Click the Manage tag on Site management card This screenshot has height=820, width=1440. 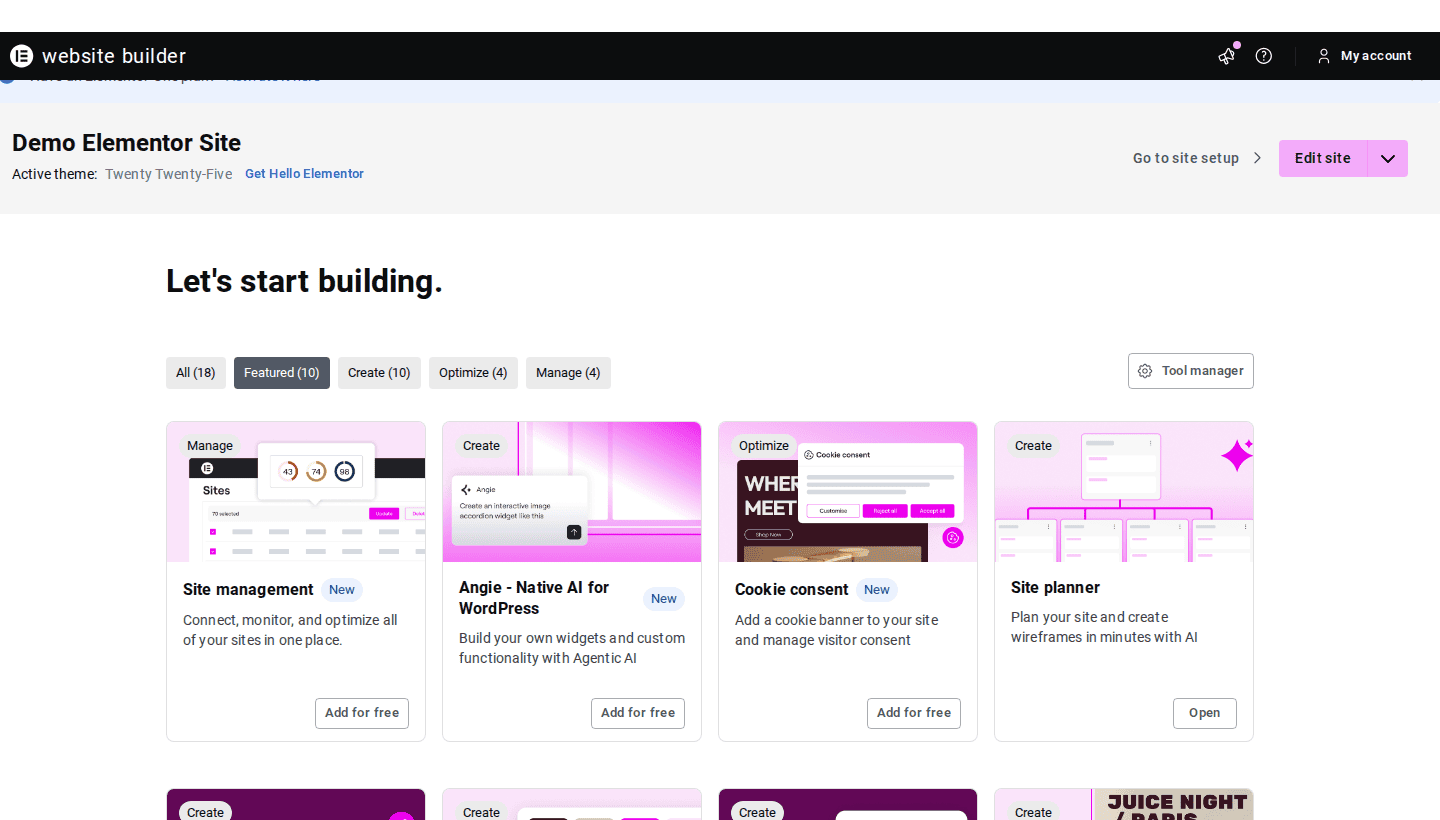210,446
